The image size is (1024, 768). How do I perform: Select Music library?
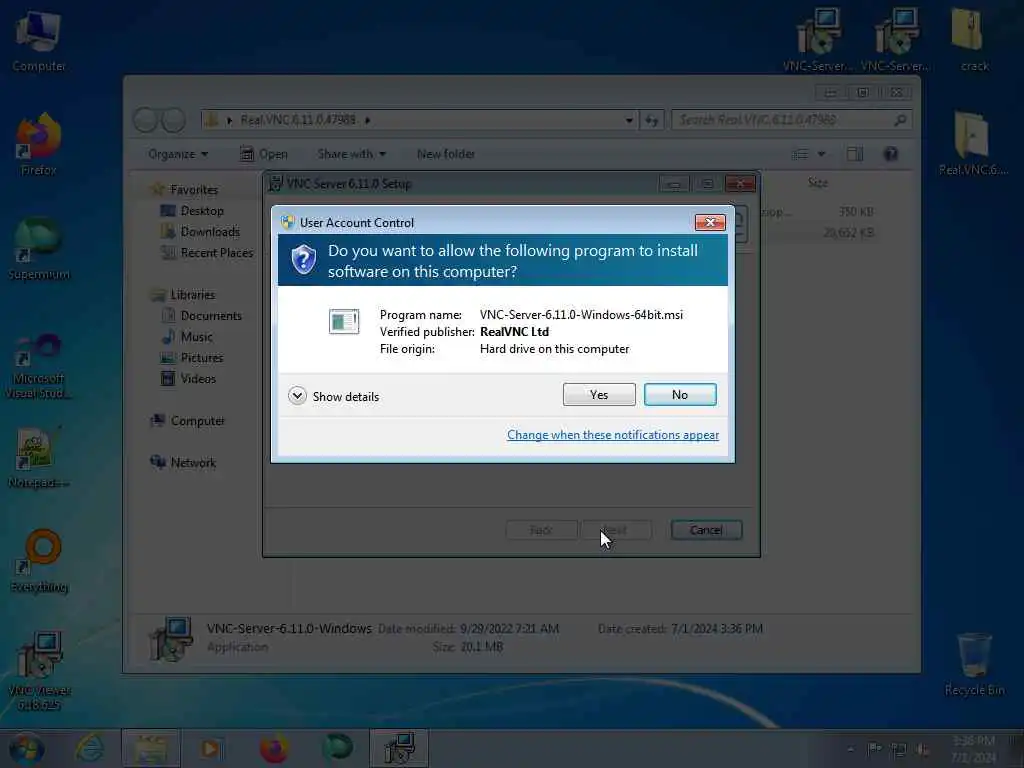tap(196, 336)
